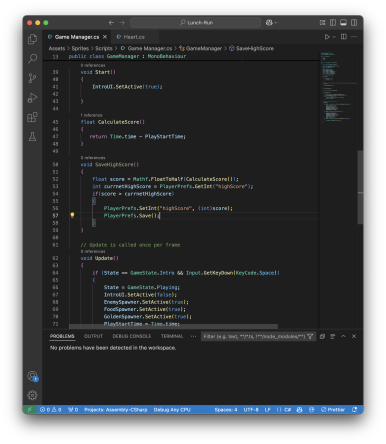Switch to the OUTPUT panel tab
Screen dimensions: 386x444
[93, 336]
